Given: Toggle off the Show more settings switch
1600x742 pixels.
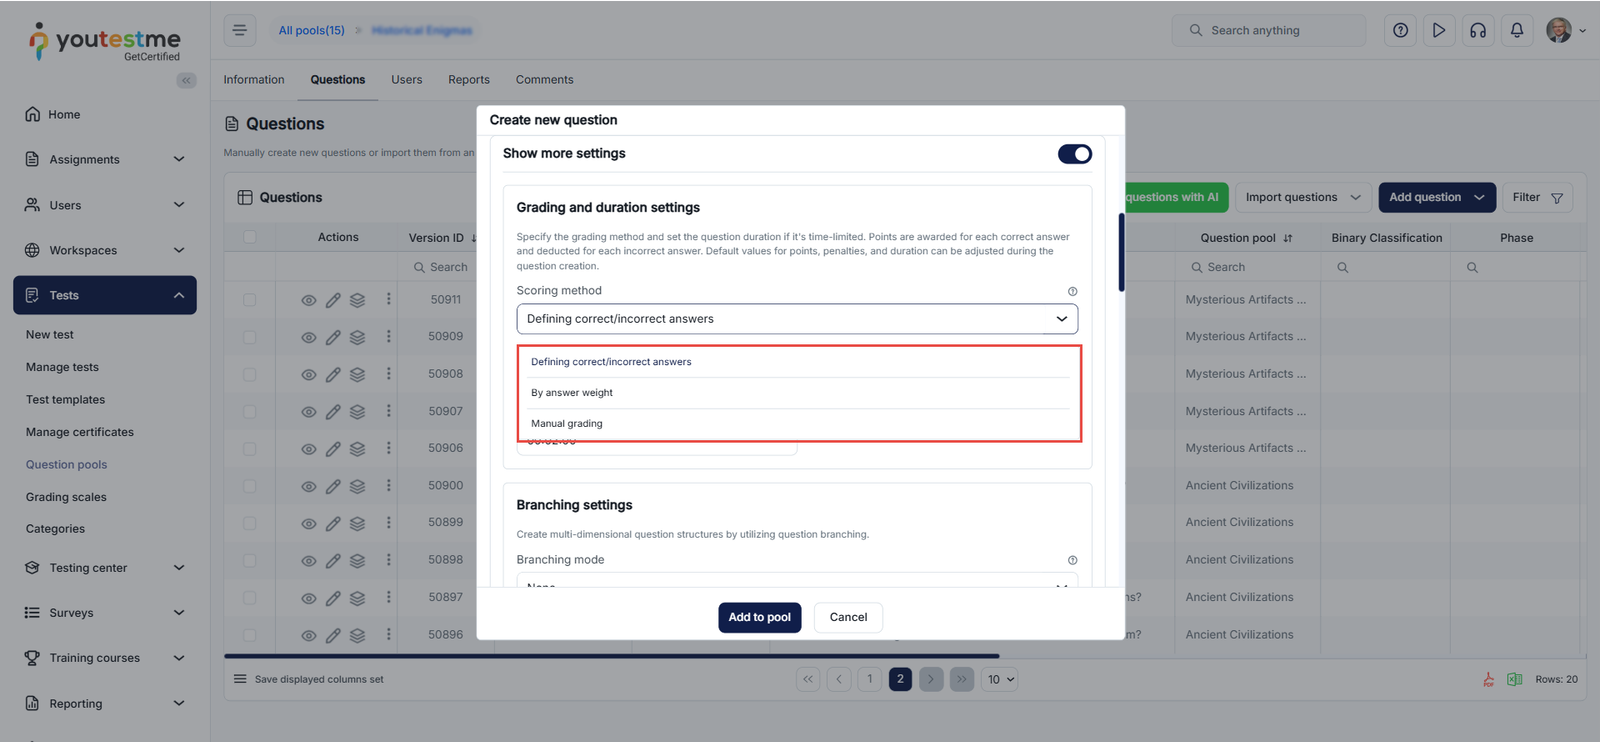Looking at the screenshot, I should click(1074, 154).
